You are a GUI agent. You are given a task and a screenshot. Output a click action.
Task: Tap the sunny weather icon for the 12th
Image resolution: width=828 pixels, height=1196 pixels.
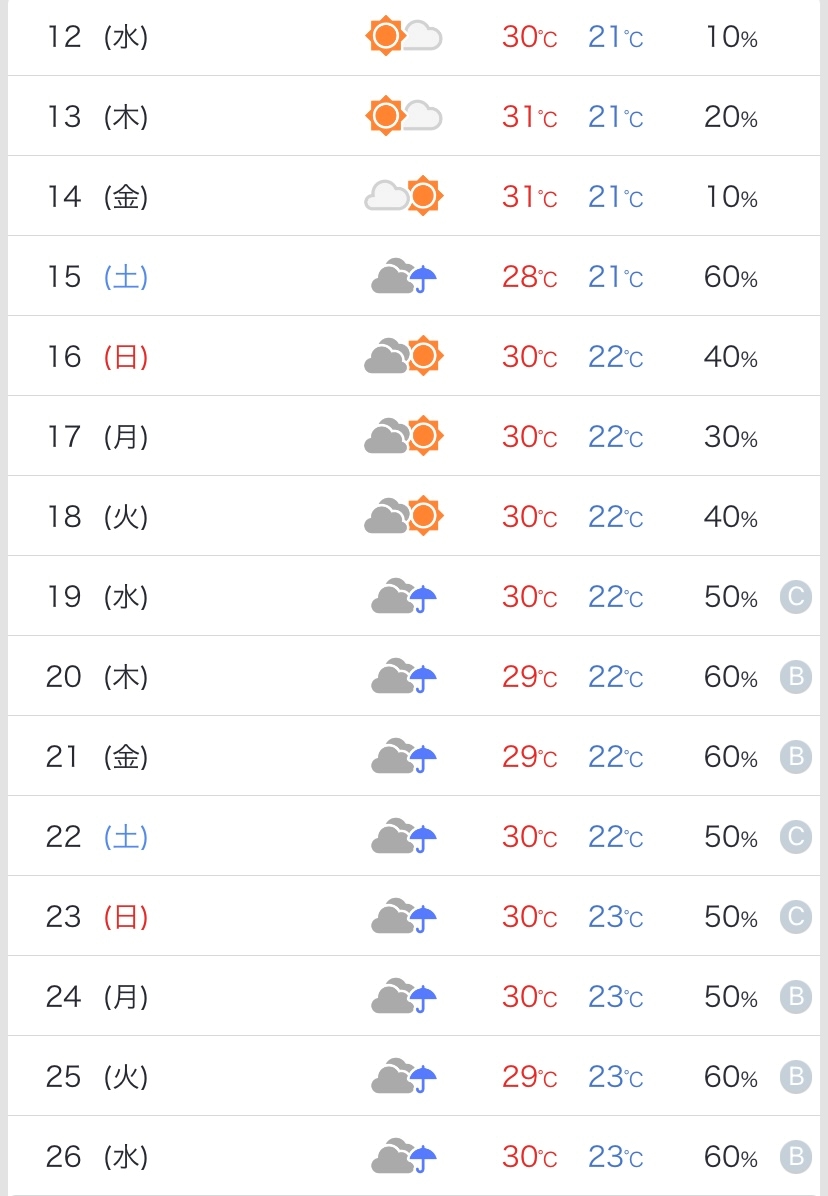point(404,36)
